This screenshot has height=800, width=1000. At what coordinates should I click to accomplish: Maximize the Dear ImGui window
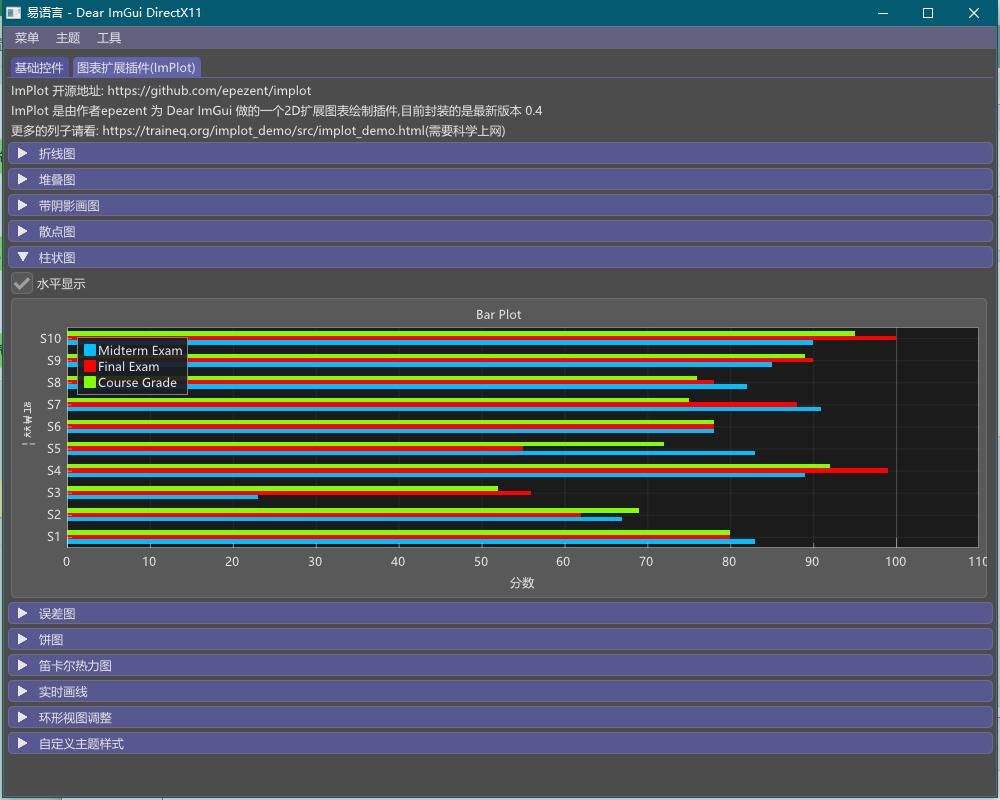click(x=928, y=13)
